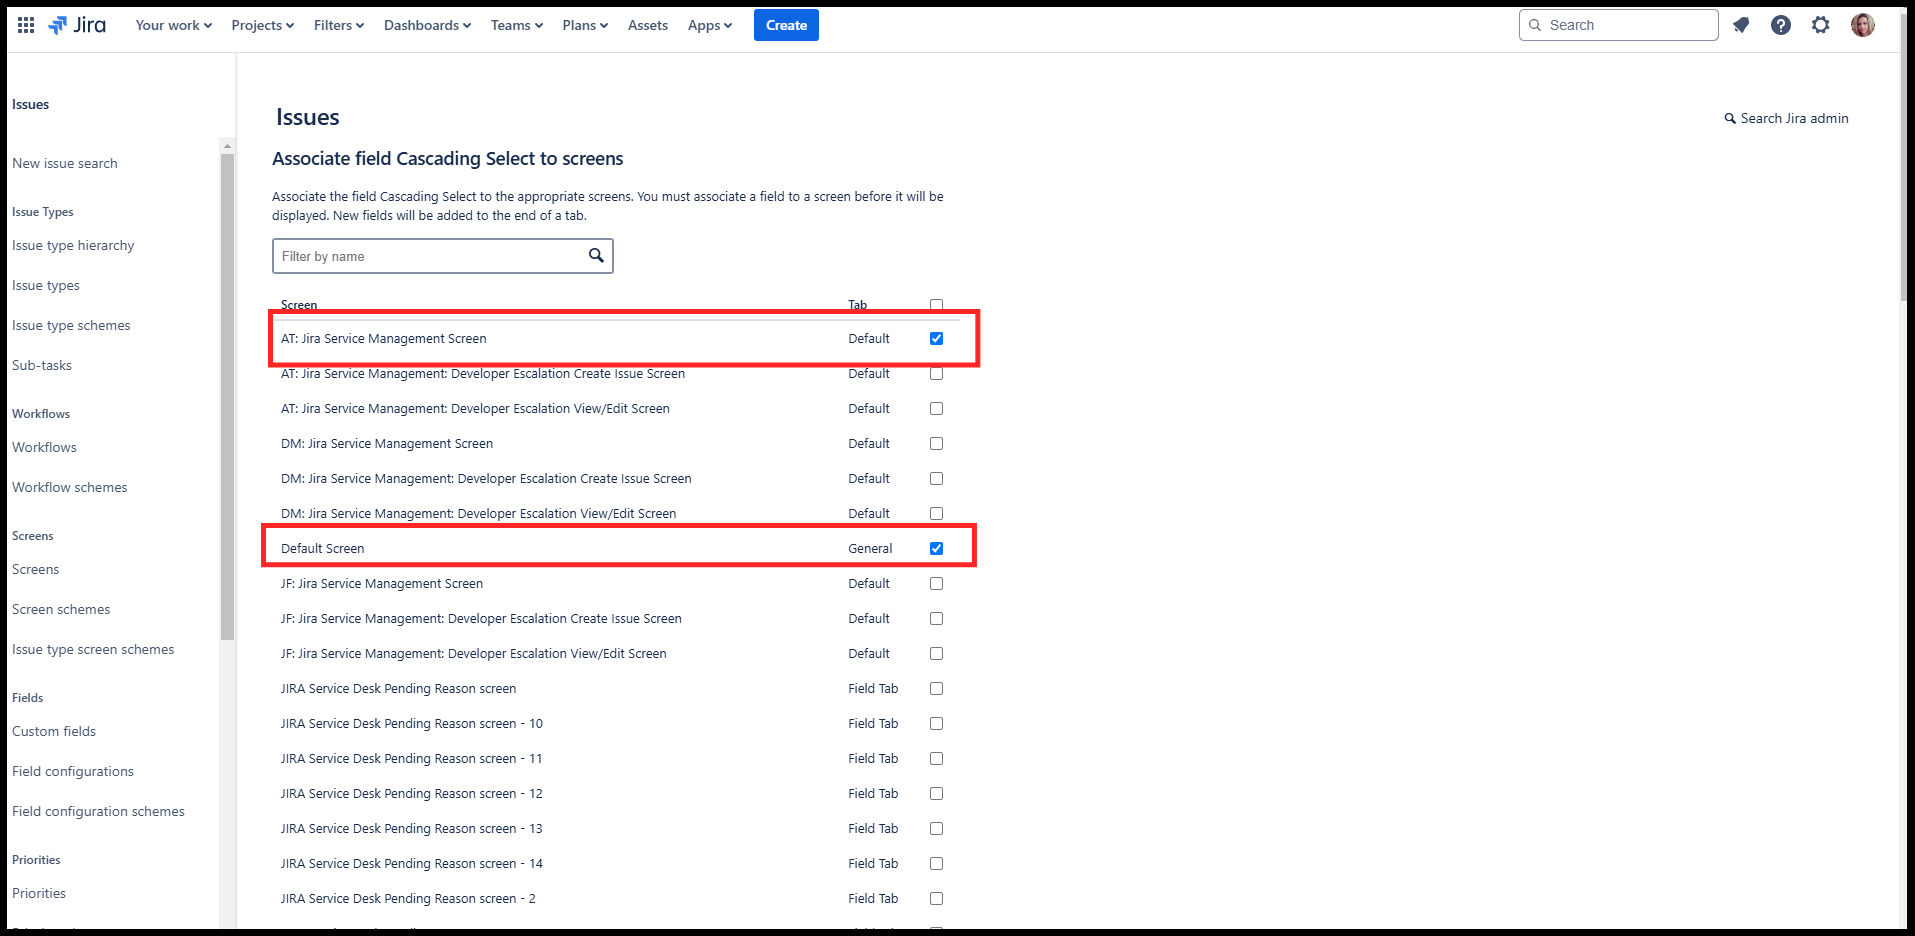Expand the Projects dropdown menu
The image size is (1915, 936).
pyautogui.click(x=262, y=25)
